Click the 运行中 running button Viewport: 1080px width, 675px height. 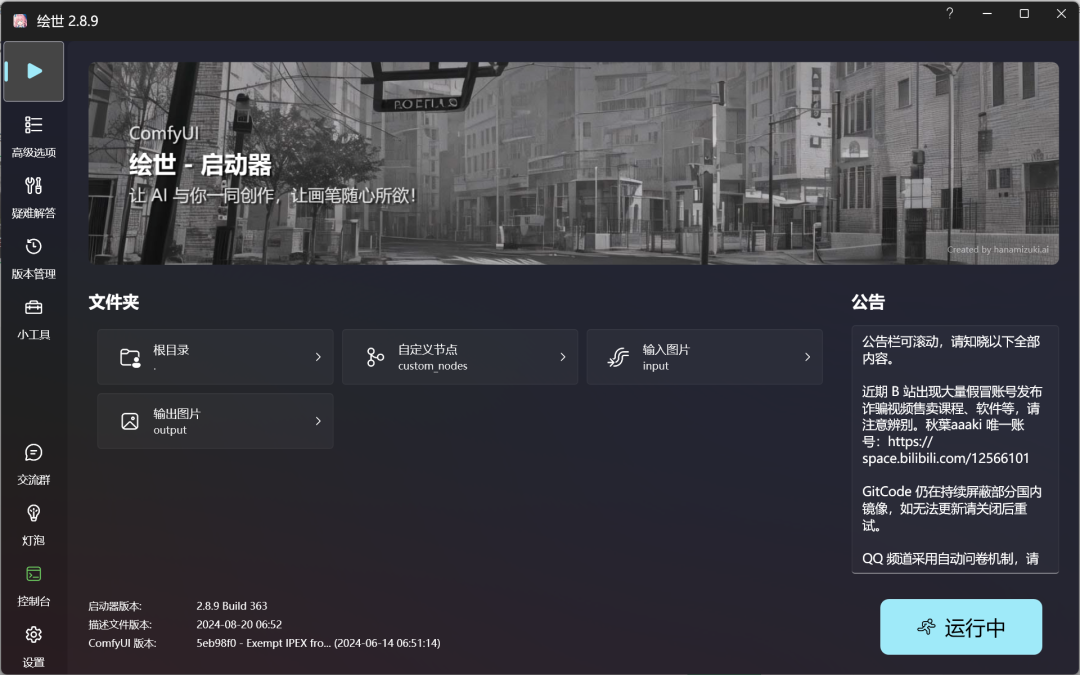coord(960,627)
